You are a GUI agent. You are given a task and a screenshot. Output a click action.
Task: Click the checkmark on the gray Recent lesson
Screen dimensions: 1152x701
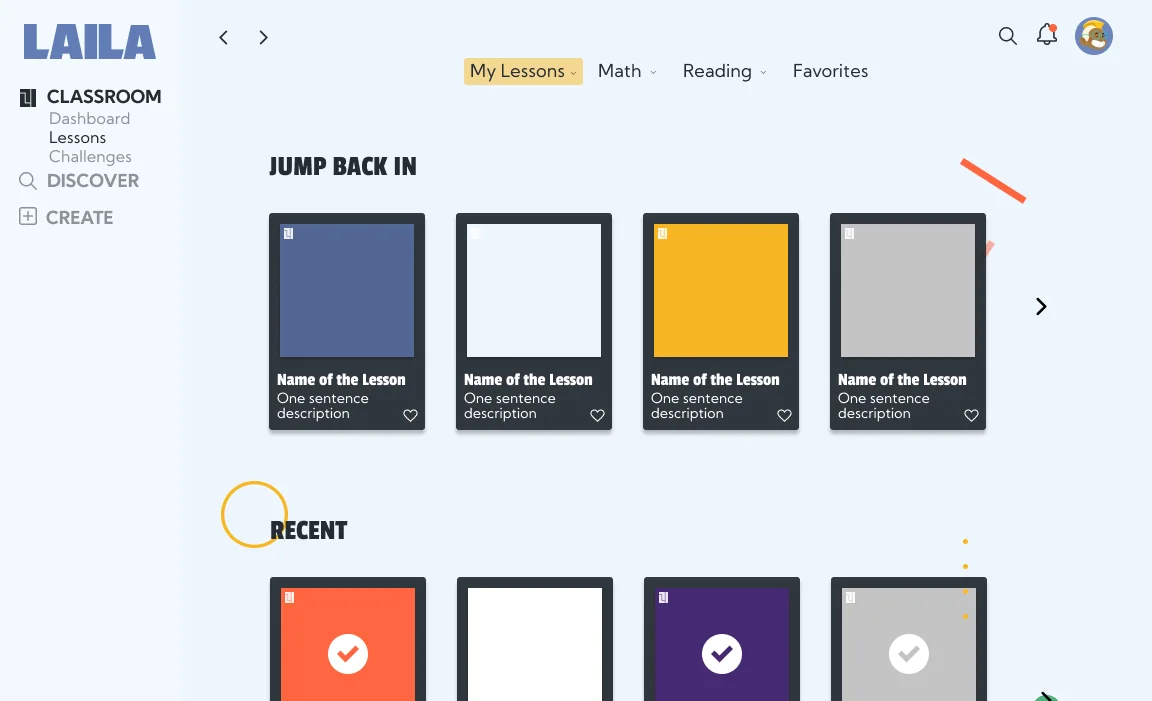click(909, 653)
